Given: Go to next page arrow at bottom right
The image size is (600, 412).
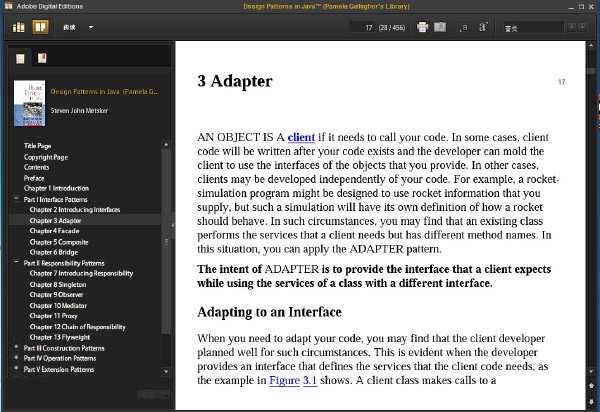Looking at the screenshot, I should pyautogui.click(x=591, y=401).
